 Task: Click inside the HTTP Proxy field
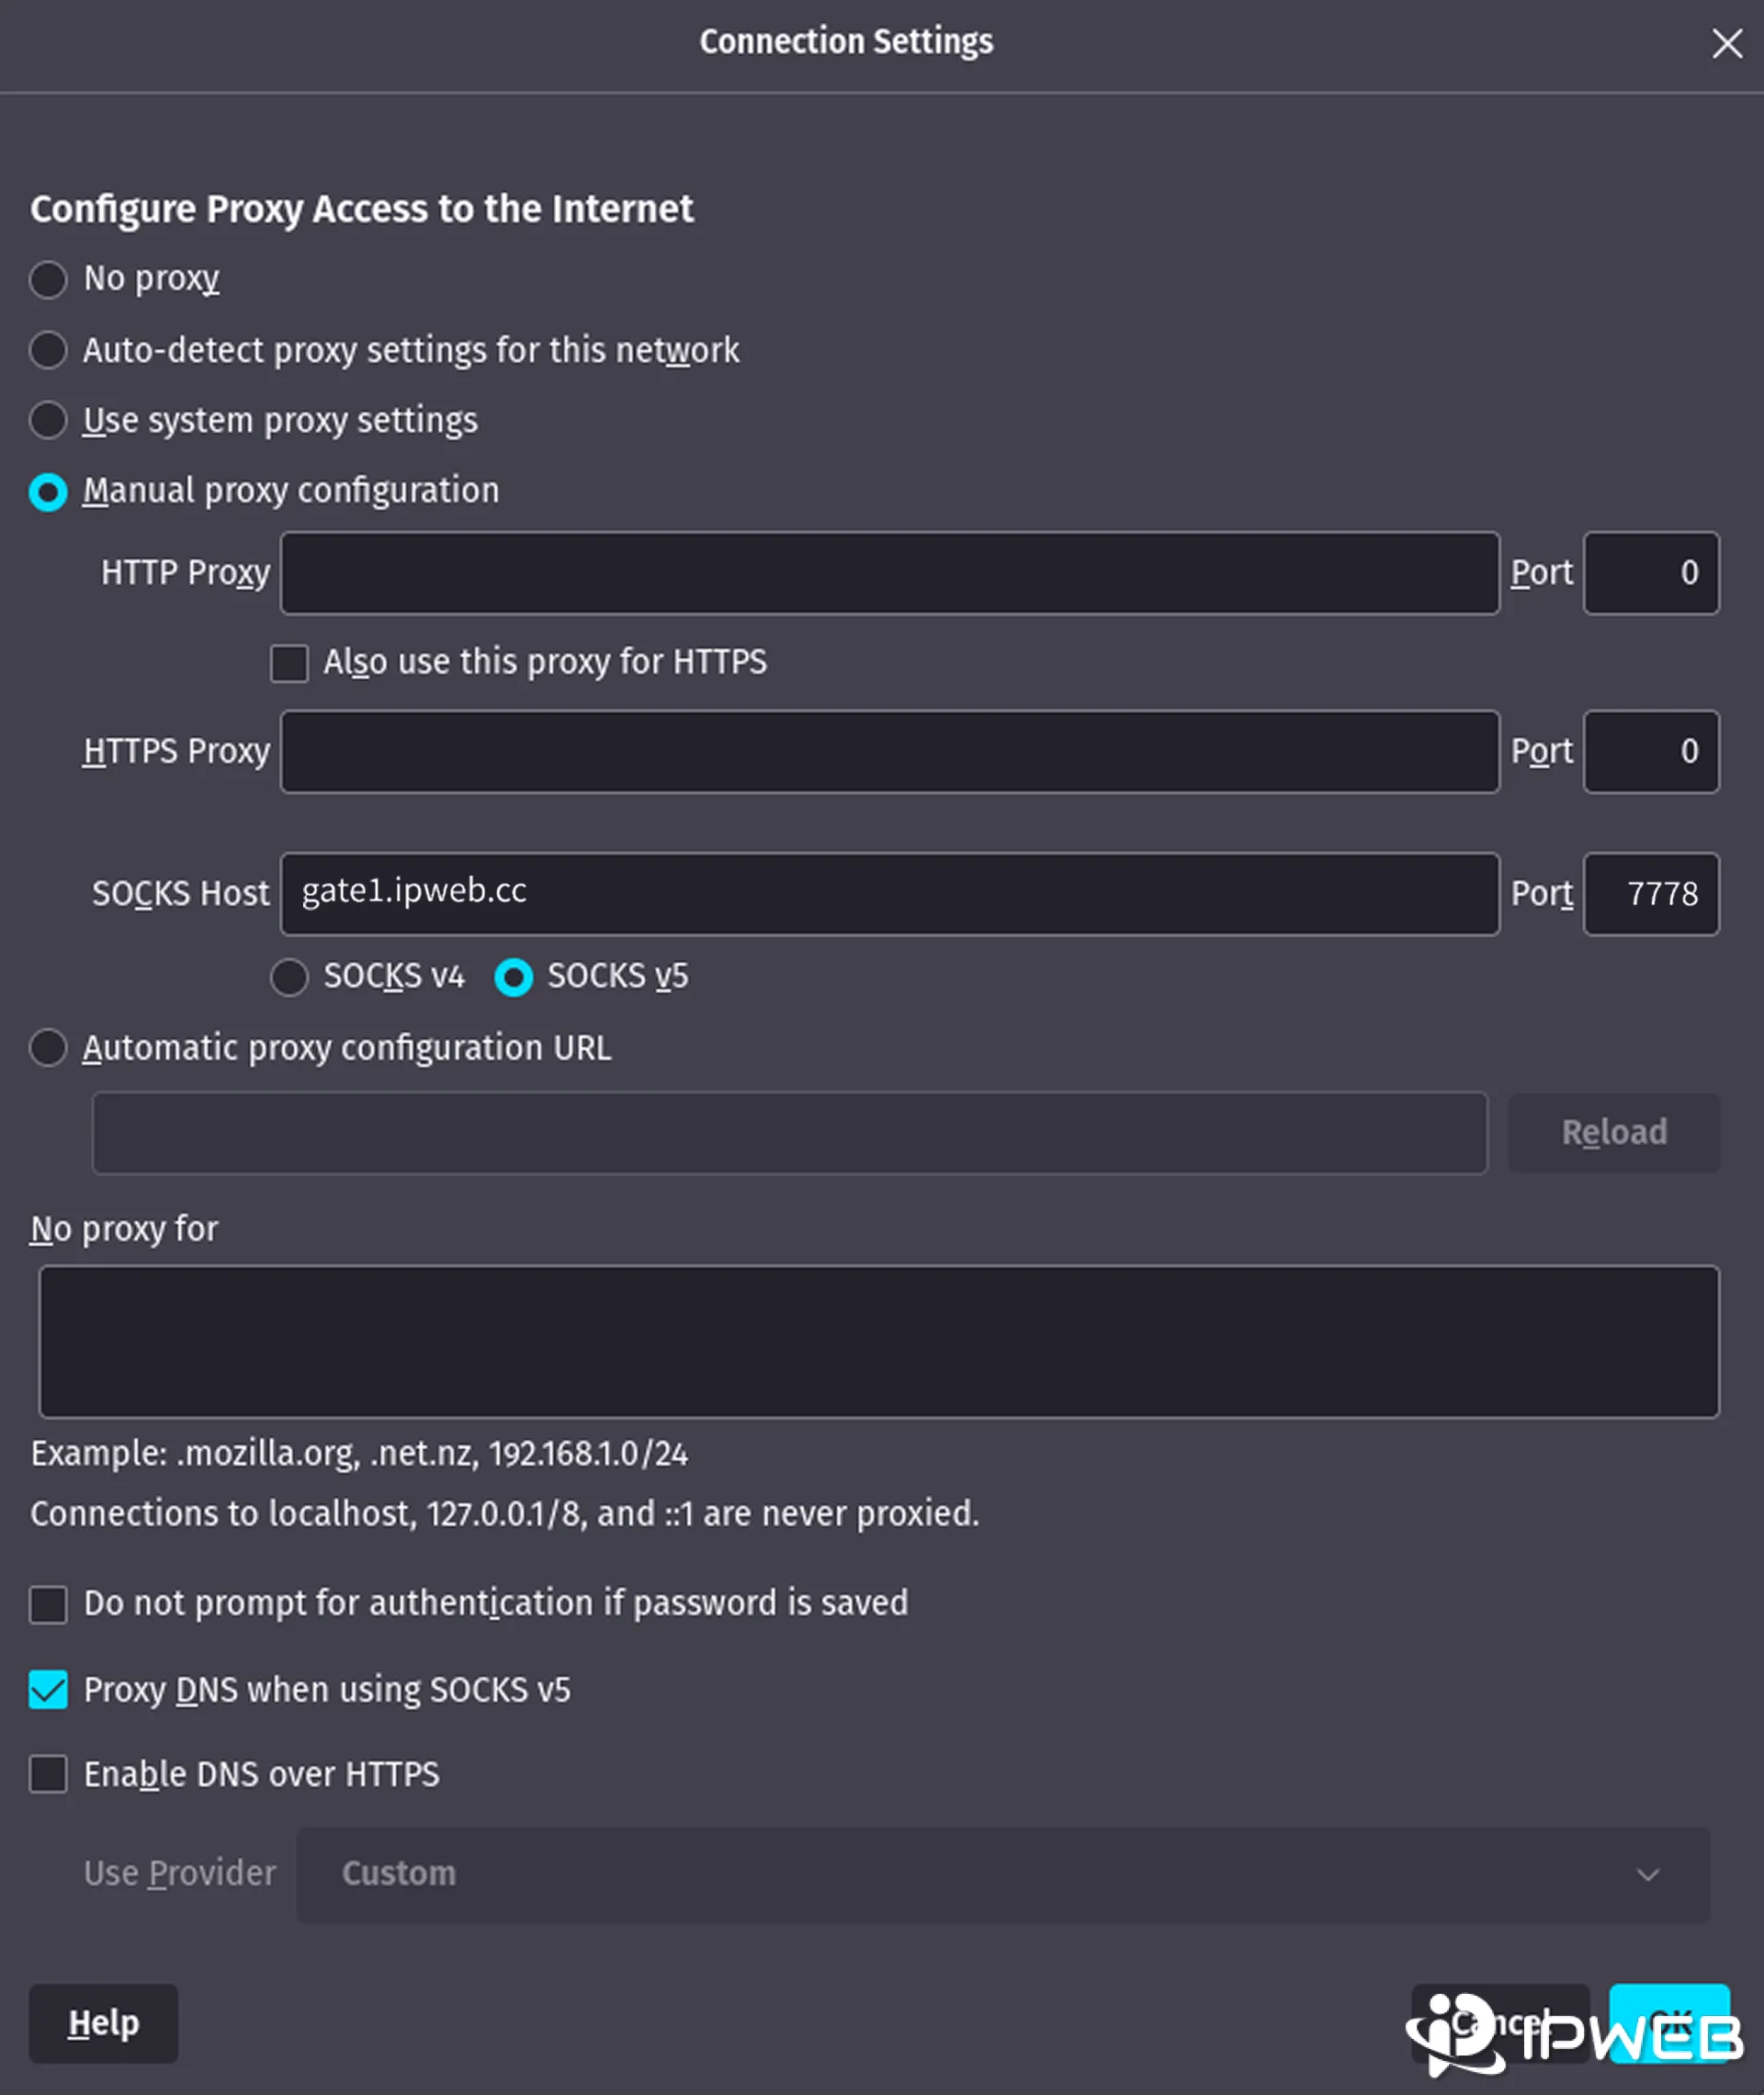click(890, 573)
